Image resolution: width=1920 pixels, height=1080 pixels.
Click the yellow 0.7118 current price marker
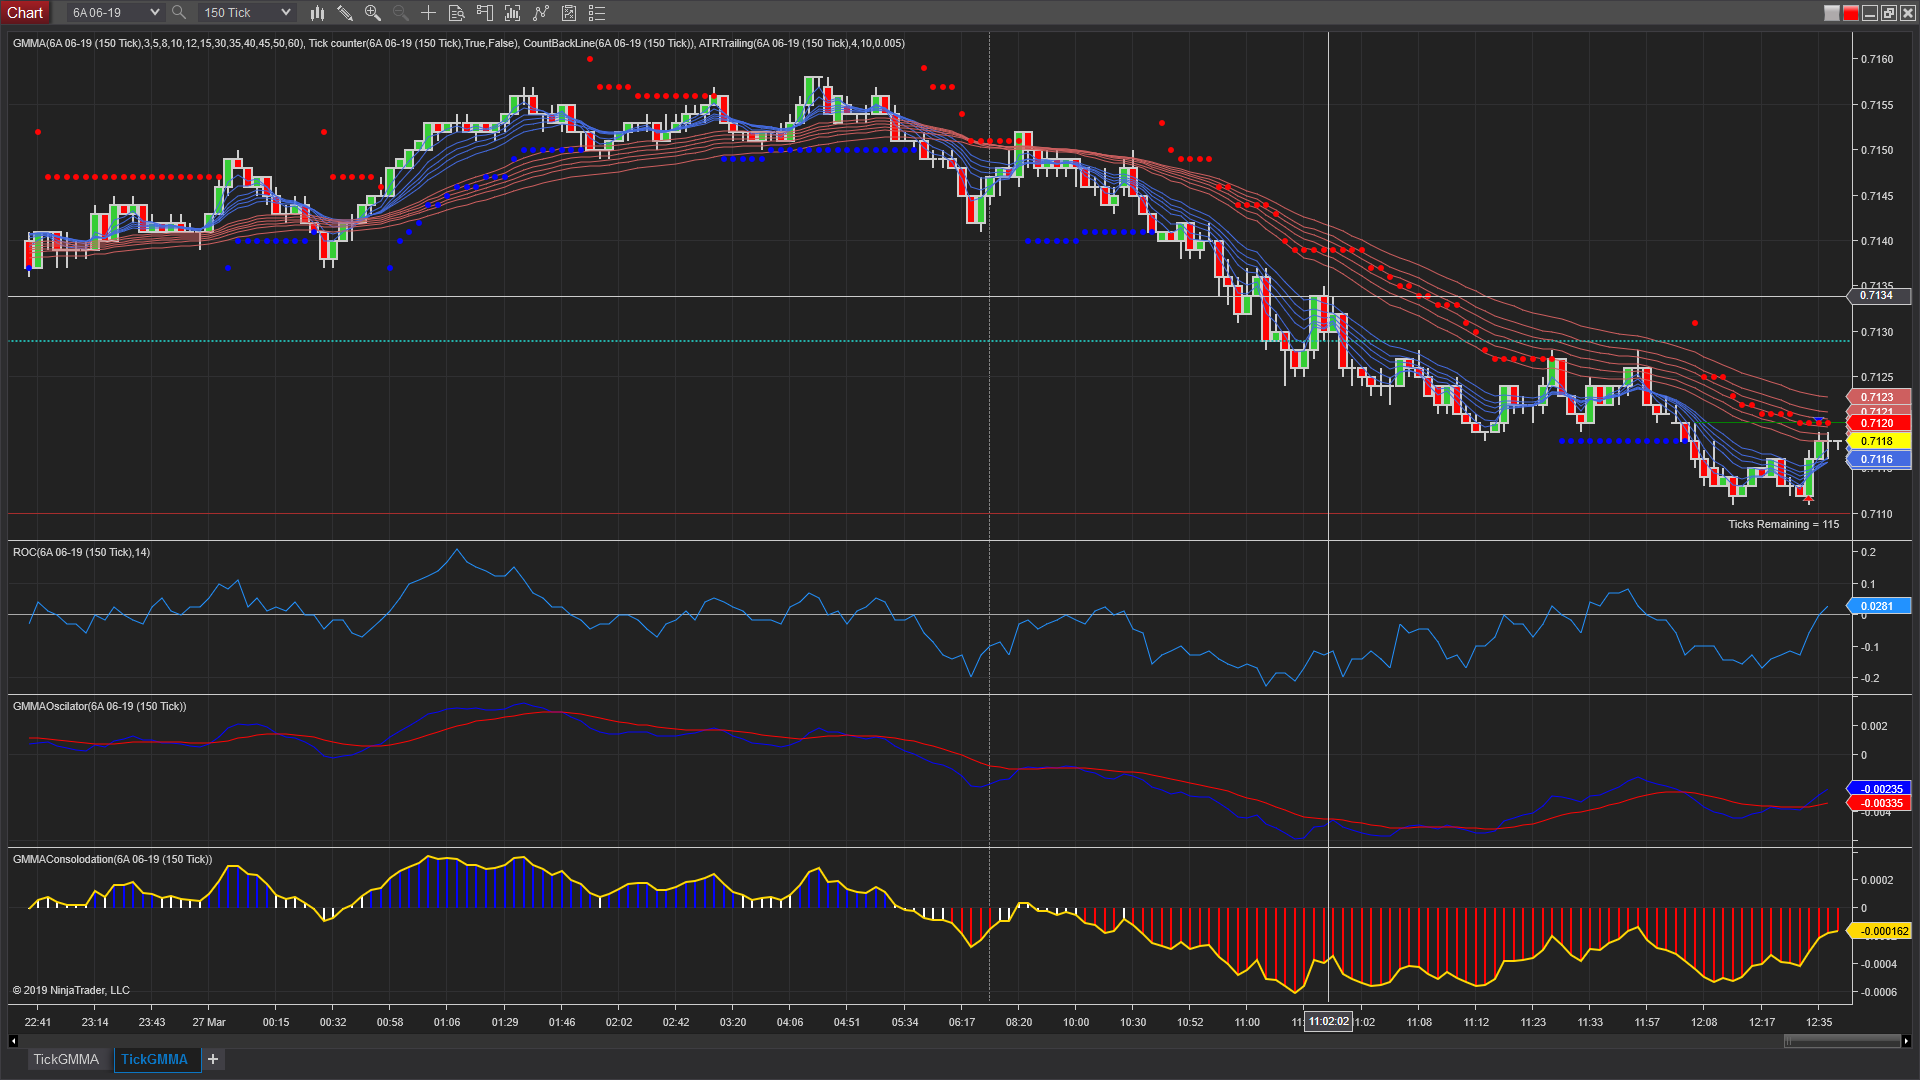(x=1877, y=441)
